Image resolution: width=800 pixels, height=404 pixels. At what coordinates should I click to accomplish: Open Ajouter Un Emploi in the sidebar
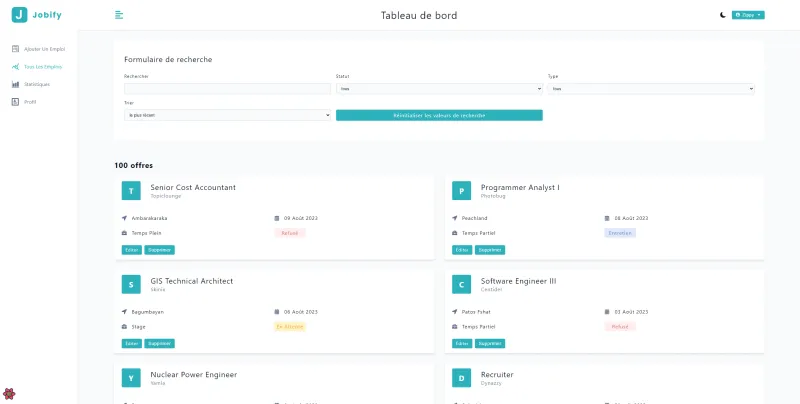coord(42,48)
